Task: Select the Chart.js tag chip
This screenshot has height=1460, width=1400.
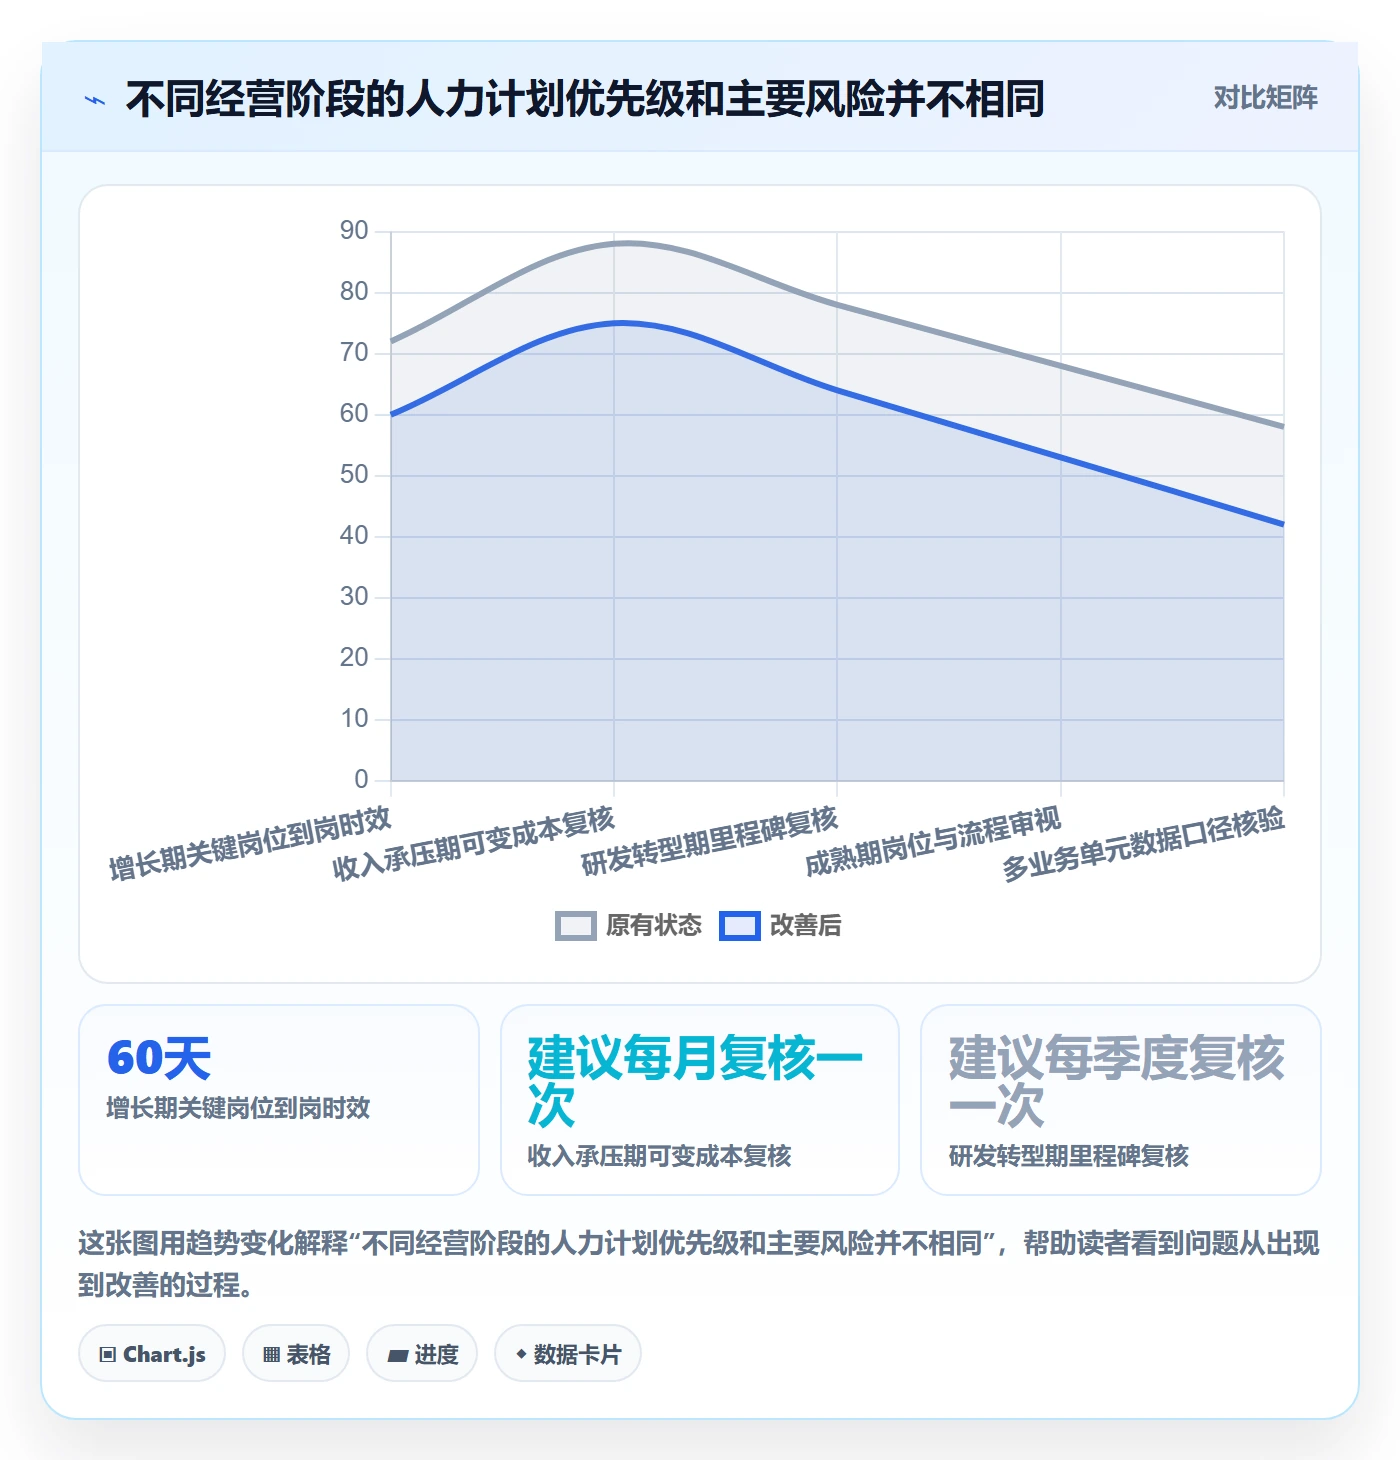Action: tap(152, 1354)
